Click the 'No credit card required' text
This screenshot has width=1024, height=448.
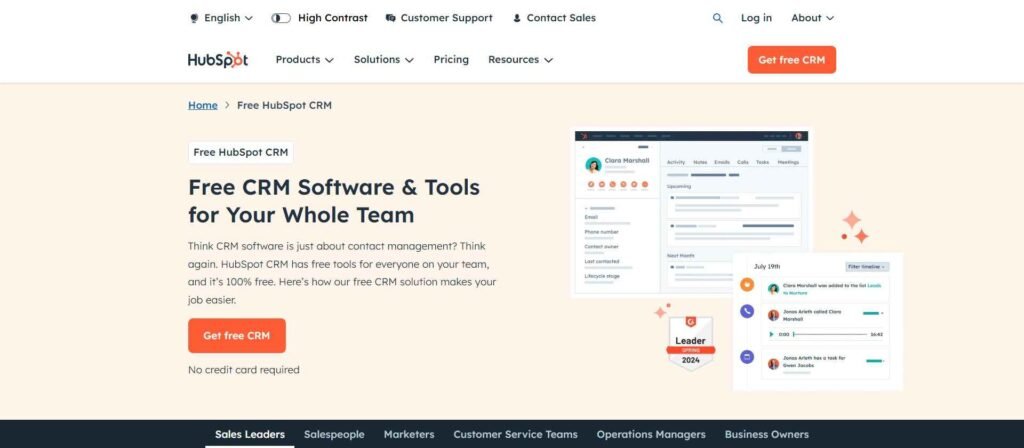click(244, 370)
